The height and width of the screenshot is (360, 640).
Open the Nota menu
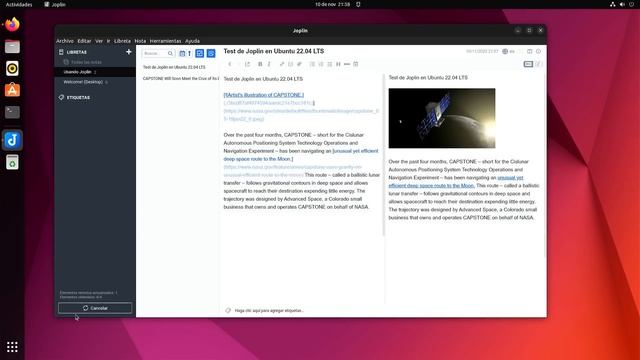pyautogui.click(x=140, y=41)
